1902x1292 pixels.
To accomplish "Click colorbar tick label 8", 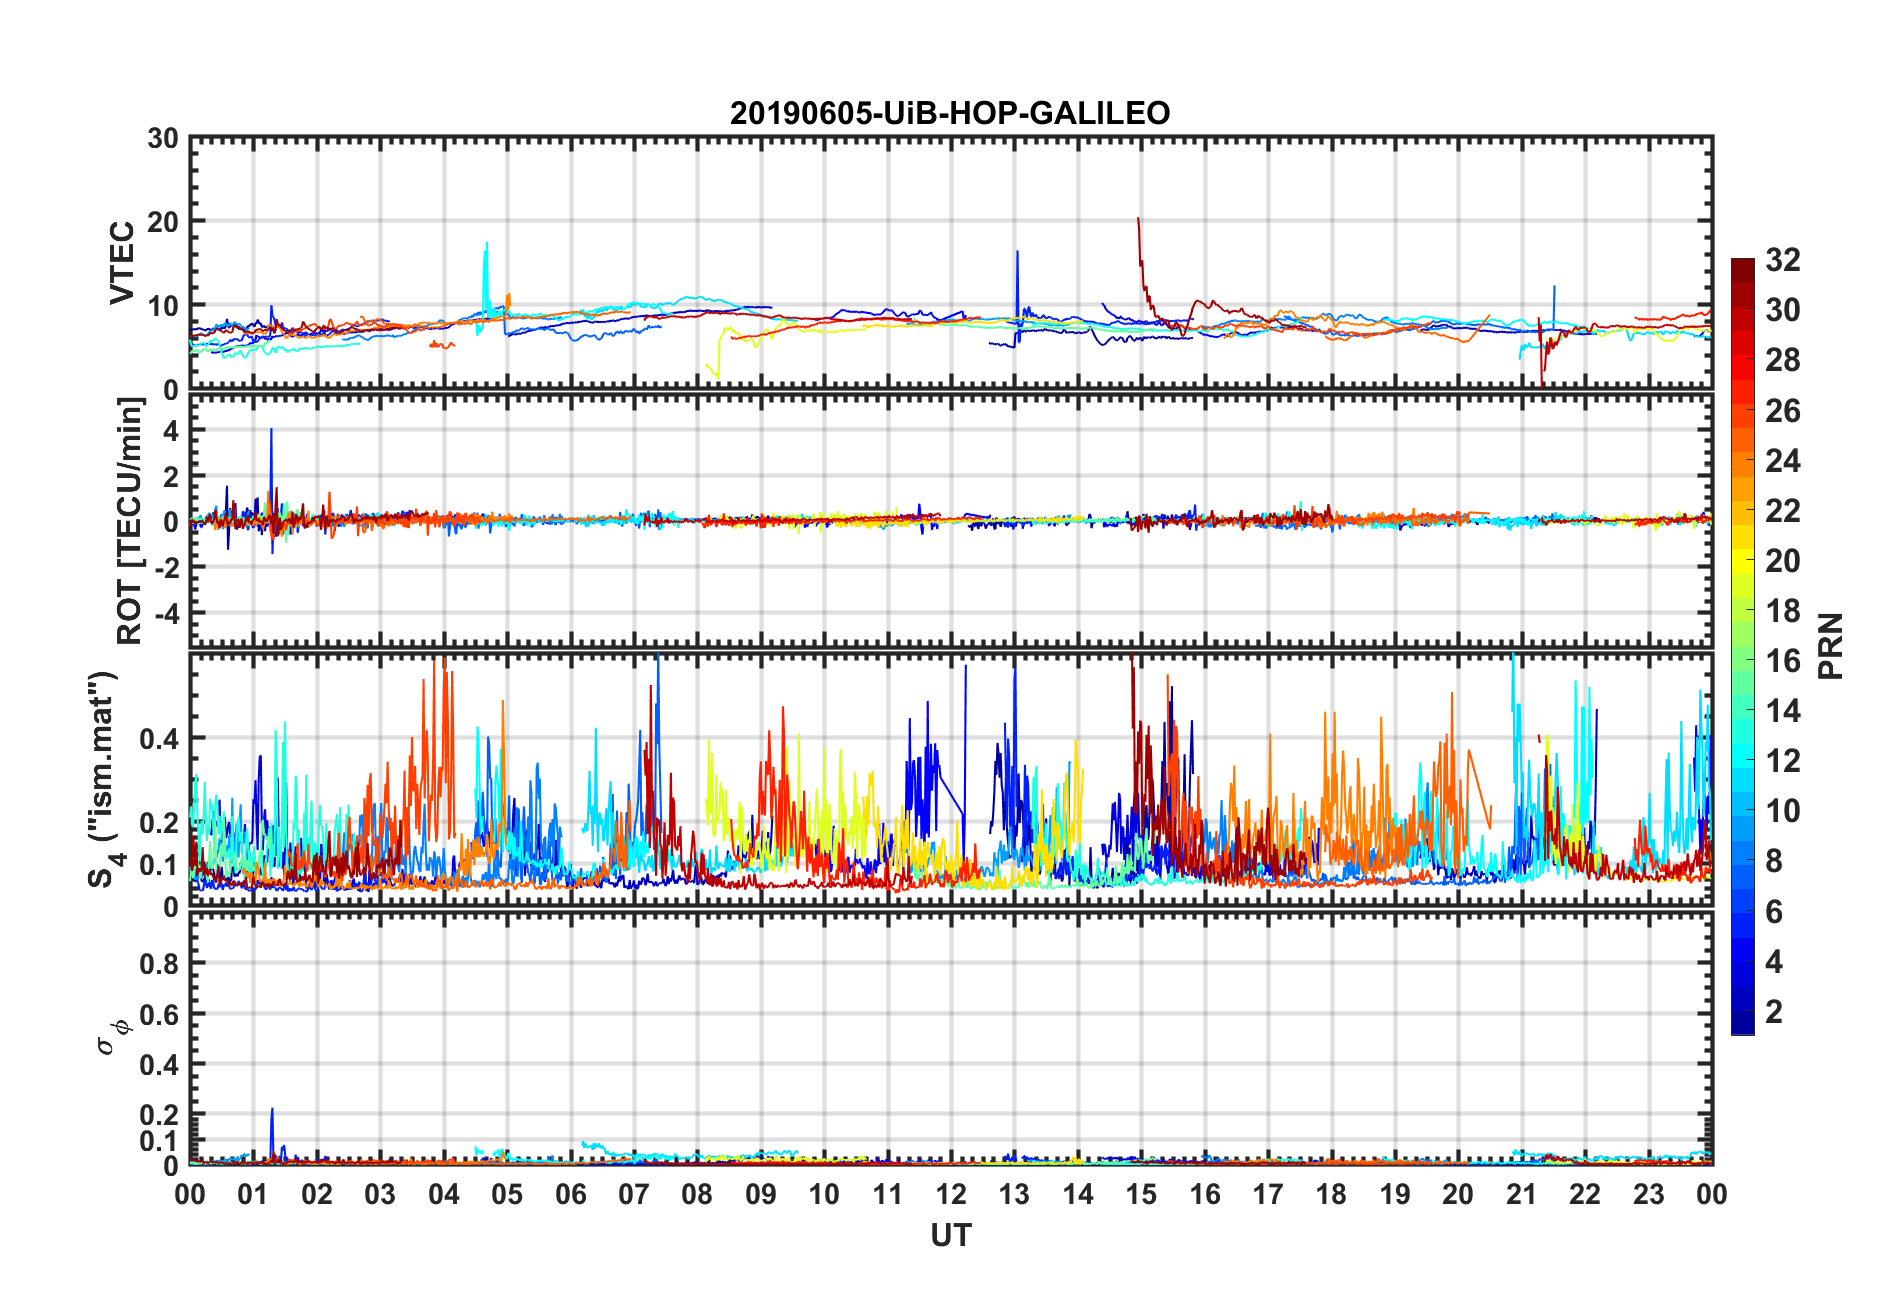I will click(x=1774, y=861).
